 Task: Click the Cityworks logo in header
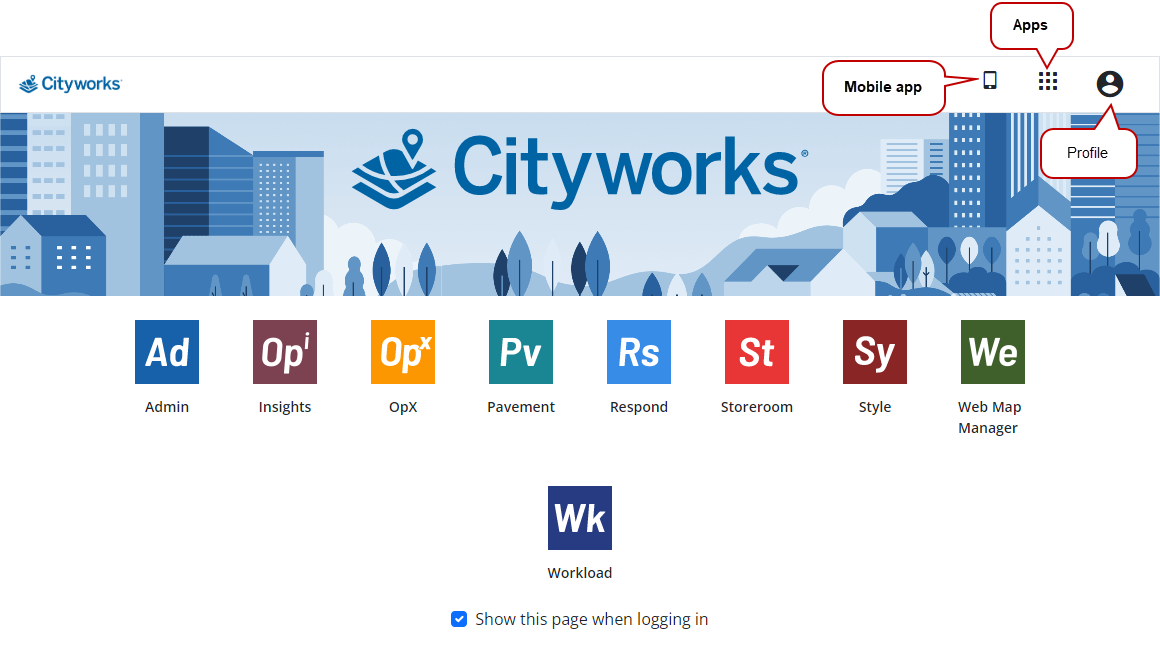70,84
